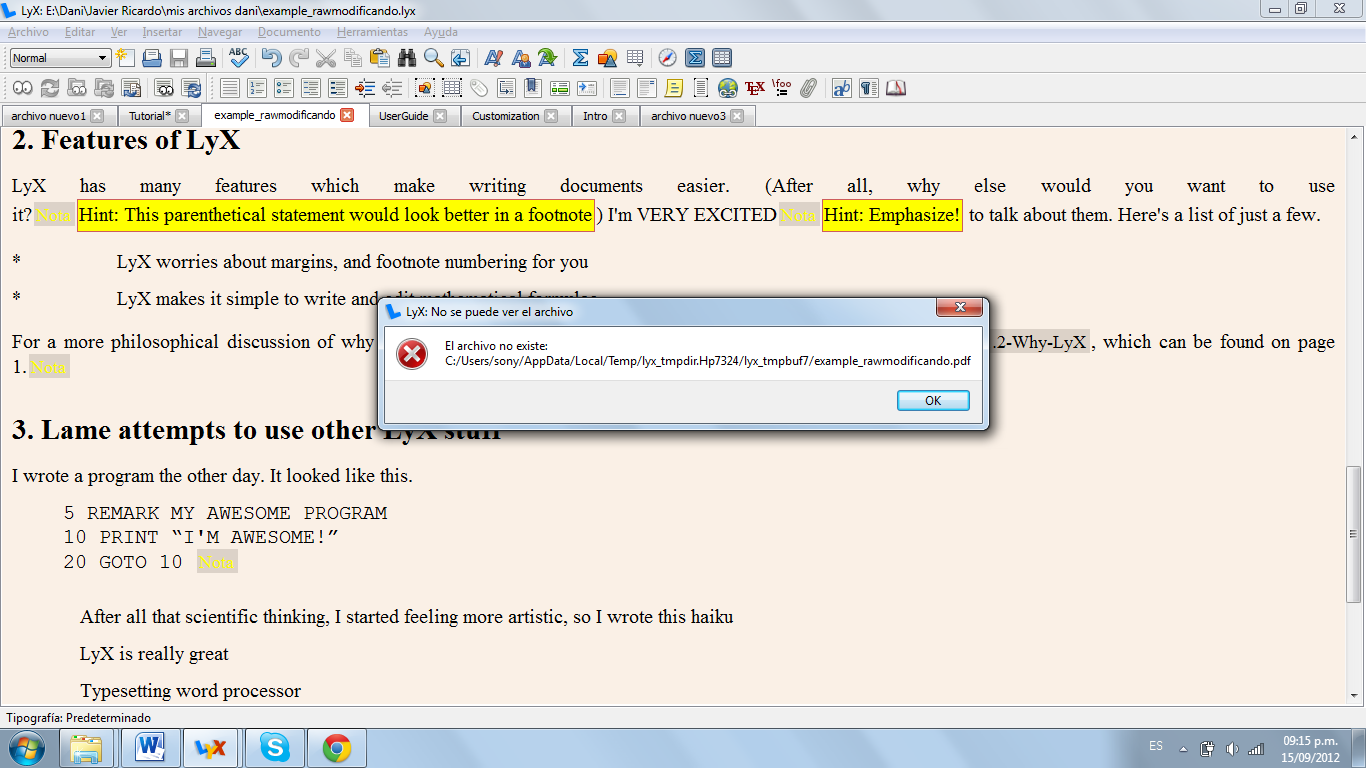This screenshot has height=768, width=1366.
Task: Insert a citation bookmark icon
Action: (532, 88)
